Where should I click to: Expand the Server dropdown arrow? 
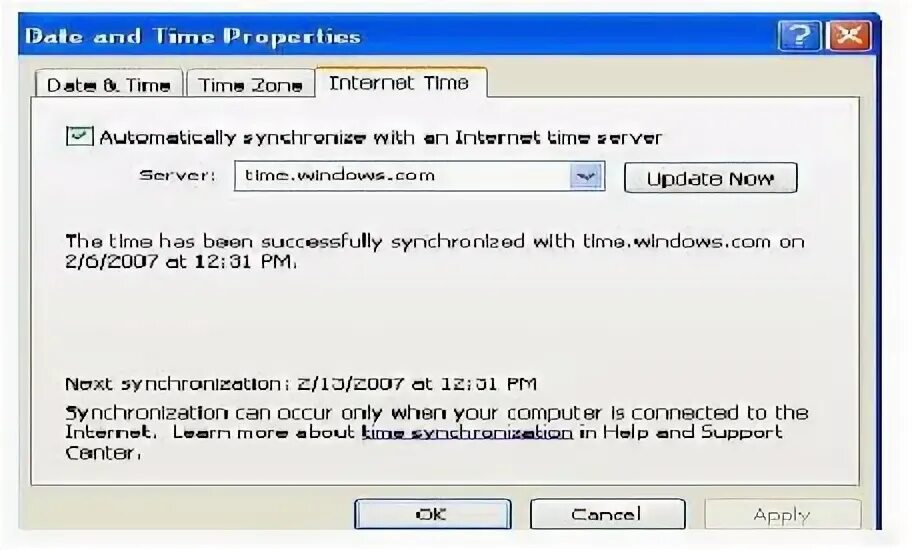tap(586, 176)
